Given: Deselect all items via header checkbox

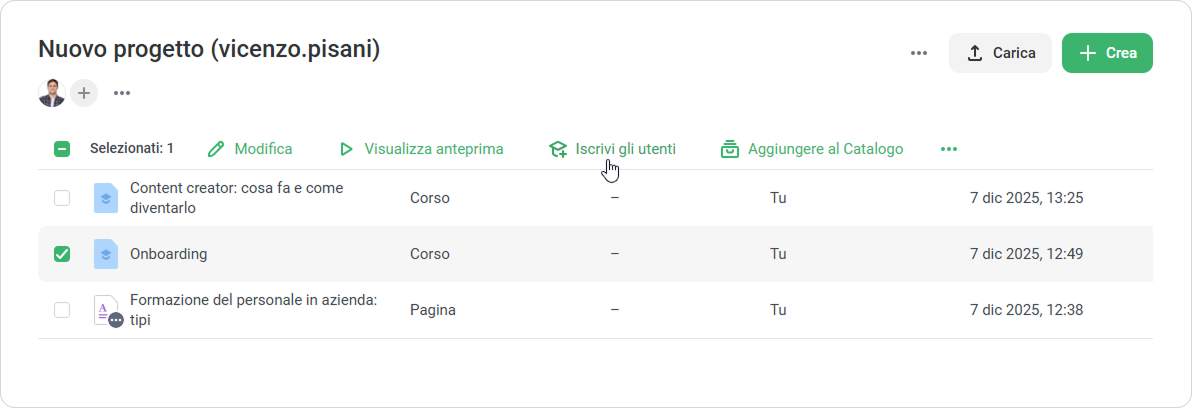Looking at the screenshot, I should coord(62,149).
